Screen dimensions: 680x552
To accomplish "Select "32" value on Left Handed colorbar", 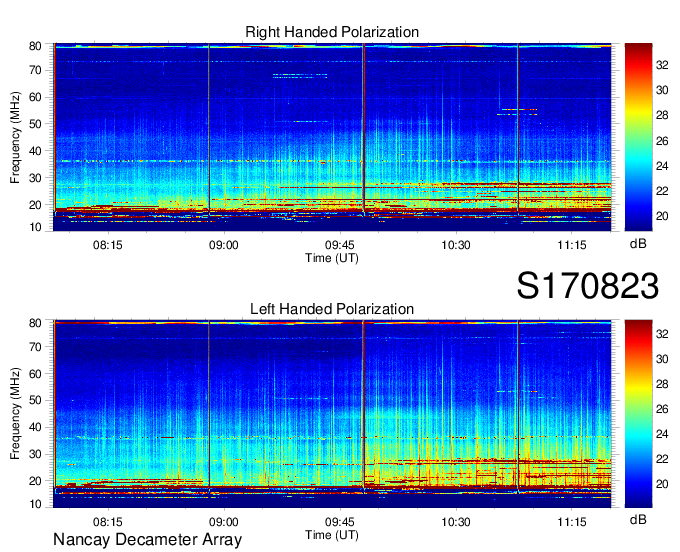I will [x=662, y=334].
